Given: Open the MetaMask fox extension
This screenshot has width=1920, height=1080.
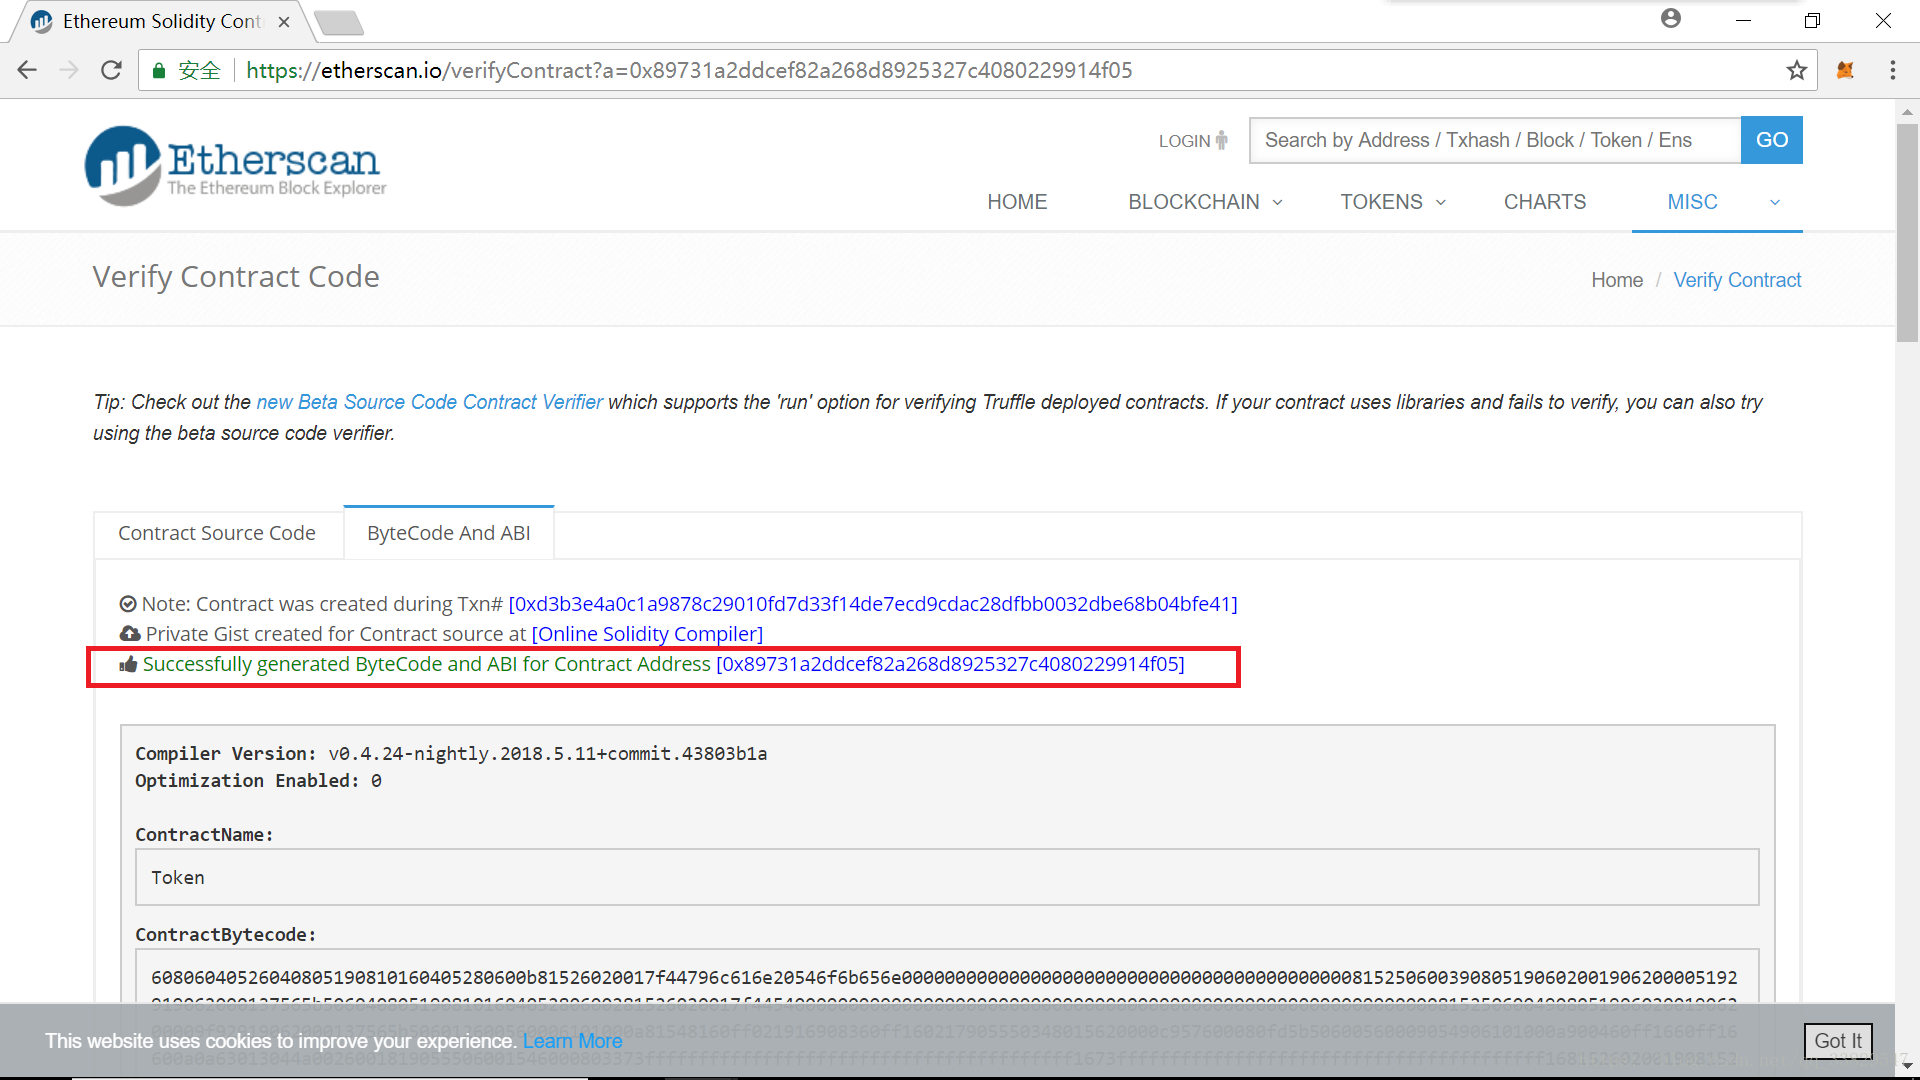Looking at the screenshot, I should coord(1846,70).
